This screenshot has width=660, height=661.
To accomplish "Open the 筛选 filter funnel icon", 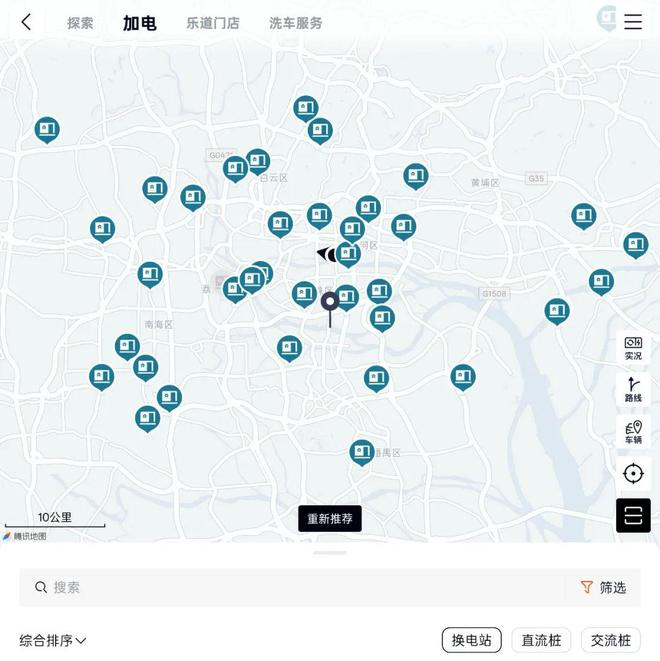I will click(587, 587).
